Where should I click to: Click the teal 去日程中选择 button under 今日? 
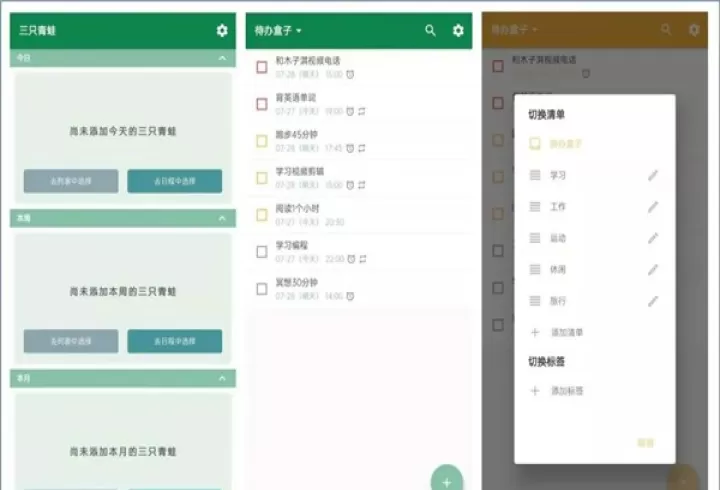(x=174, y=181)
